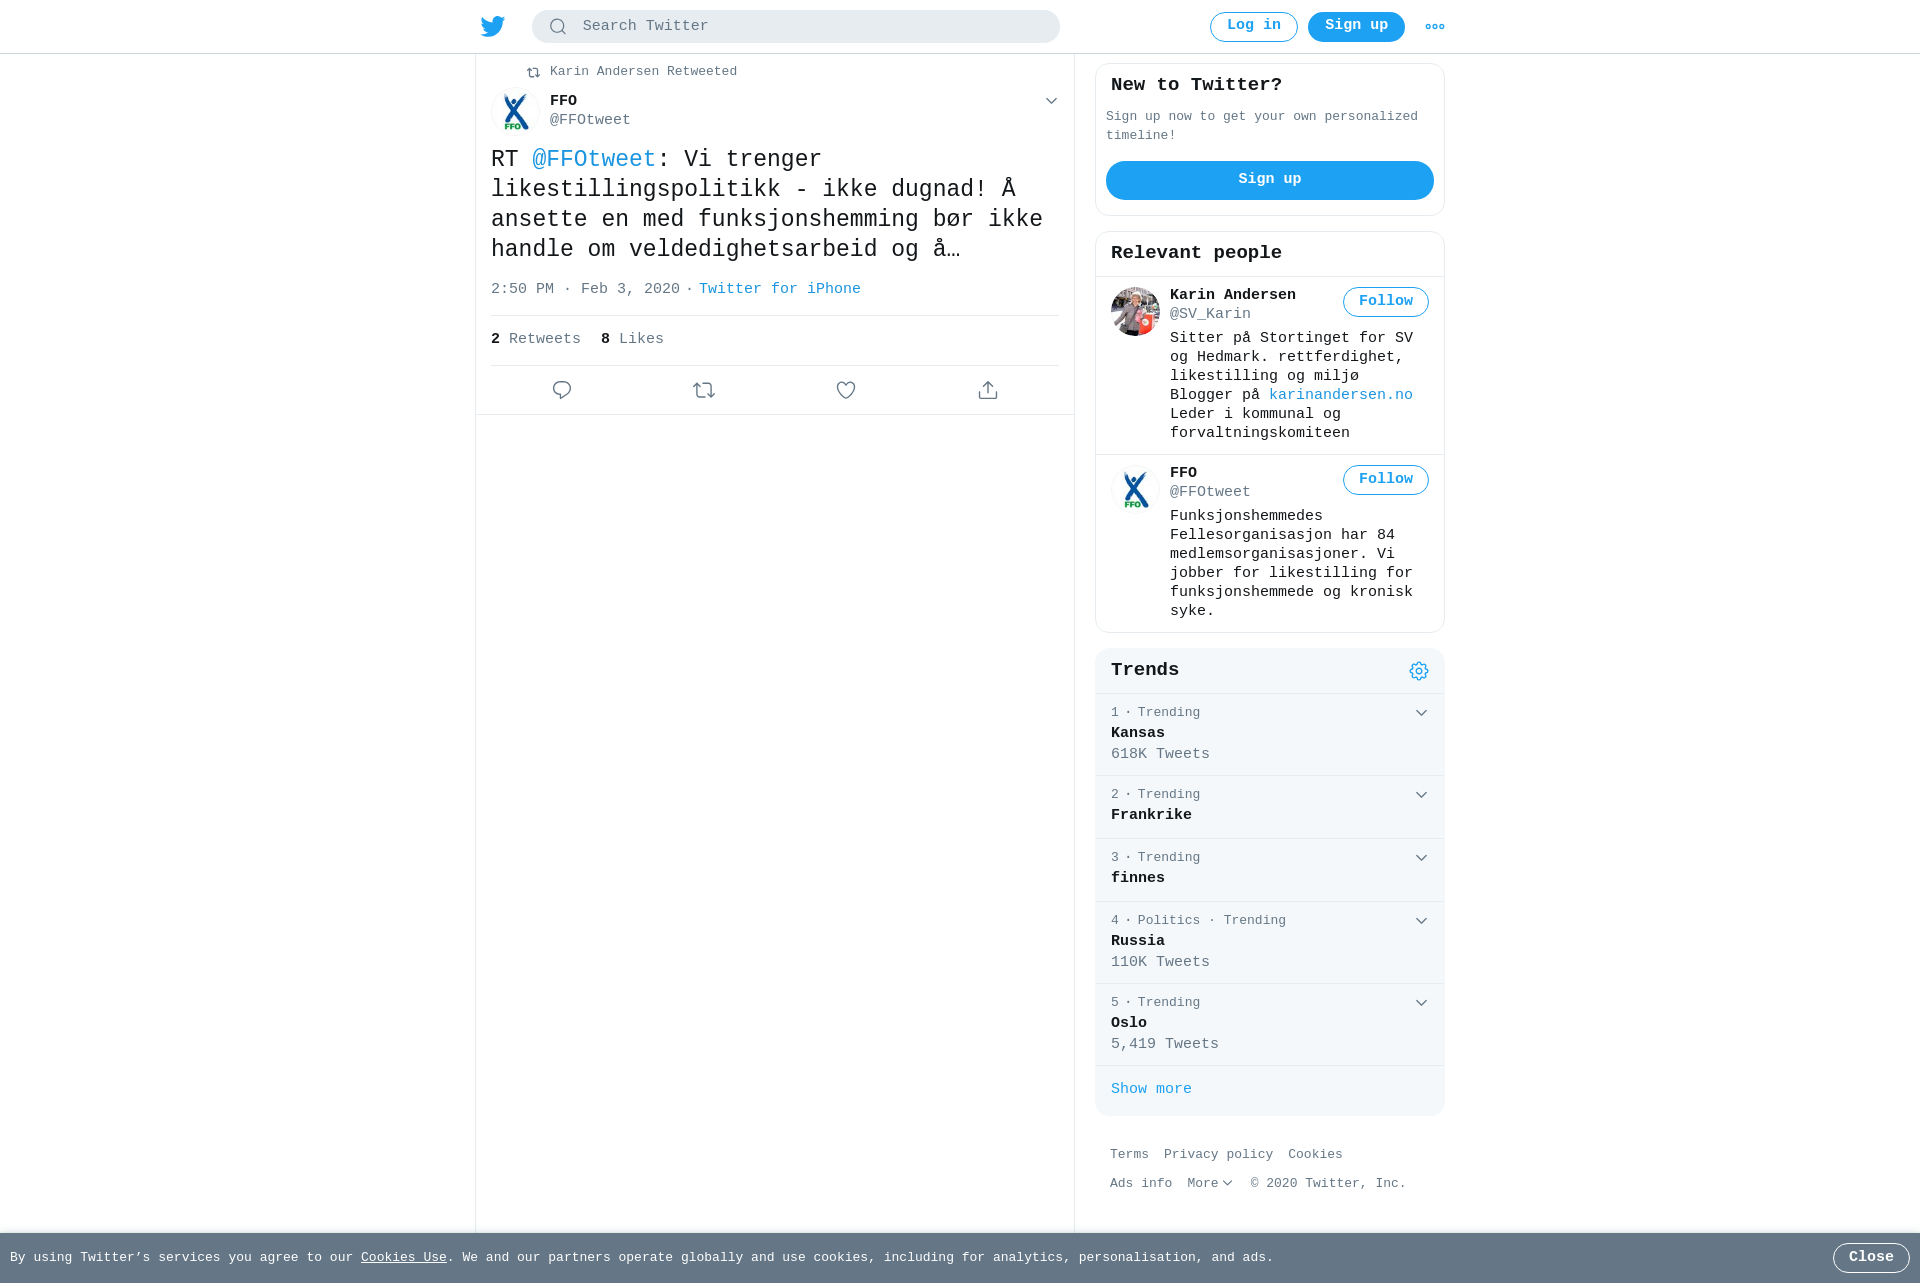
Task: Retweet the FFO tweet
Action: click(x=704, y=390)
